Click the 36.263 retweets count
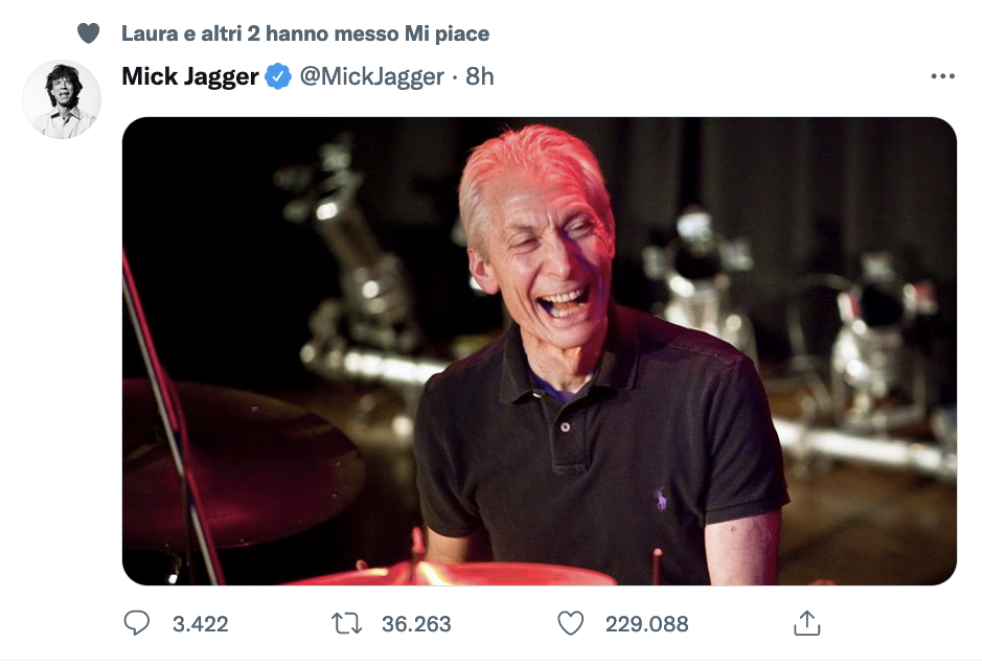982x667 pixels. click(416, 624)
